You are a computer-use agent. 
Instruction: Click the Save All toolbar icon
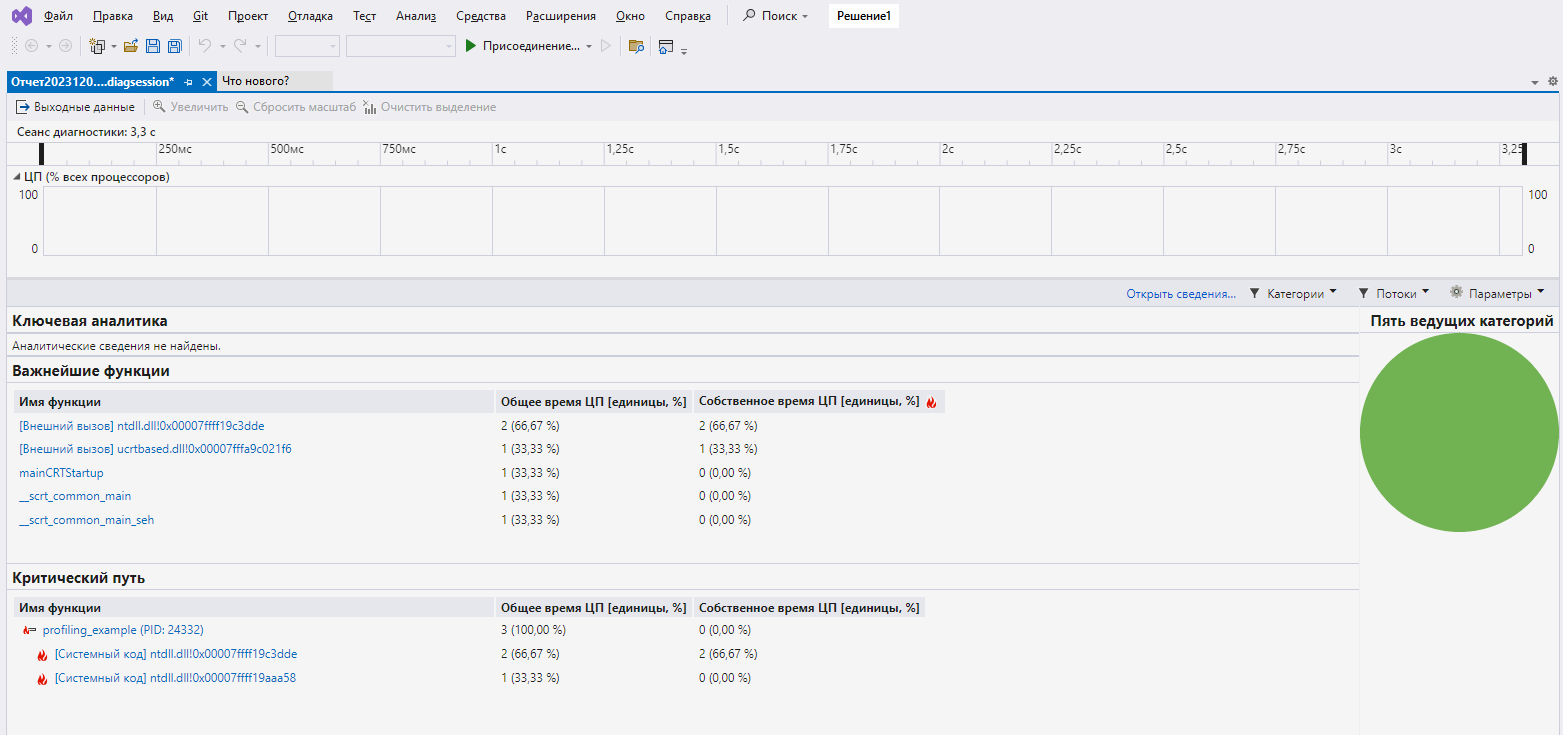174,46
